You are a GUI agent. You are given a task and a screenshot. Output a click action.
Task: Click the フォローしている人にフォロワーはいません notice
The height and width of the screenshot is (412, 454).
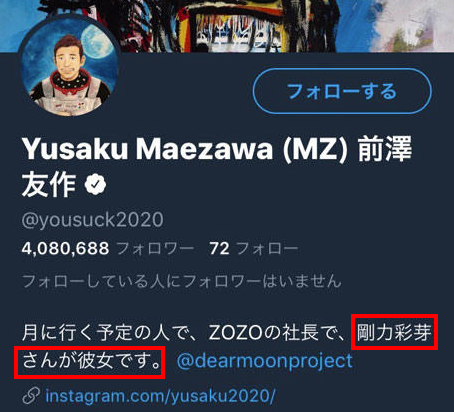182,281
